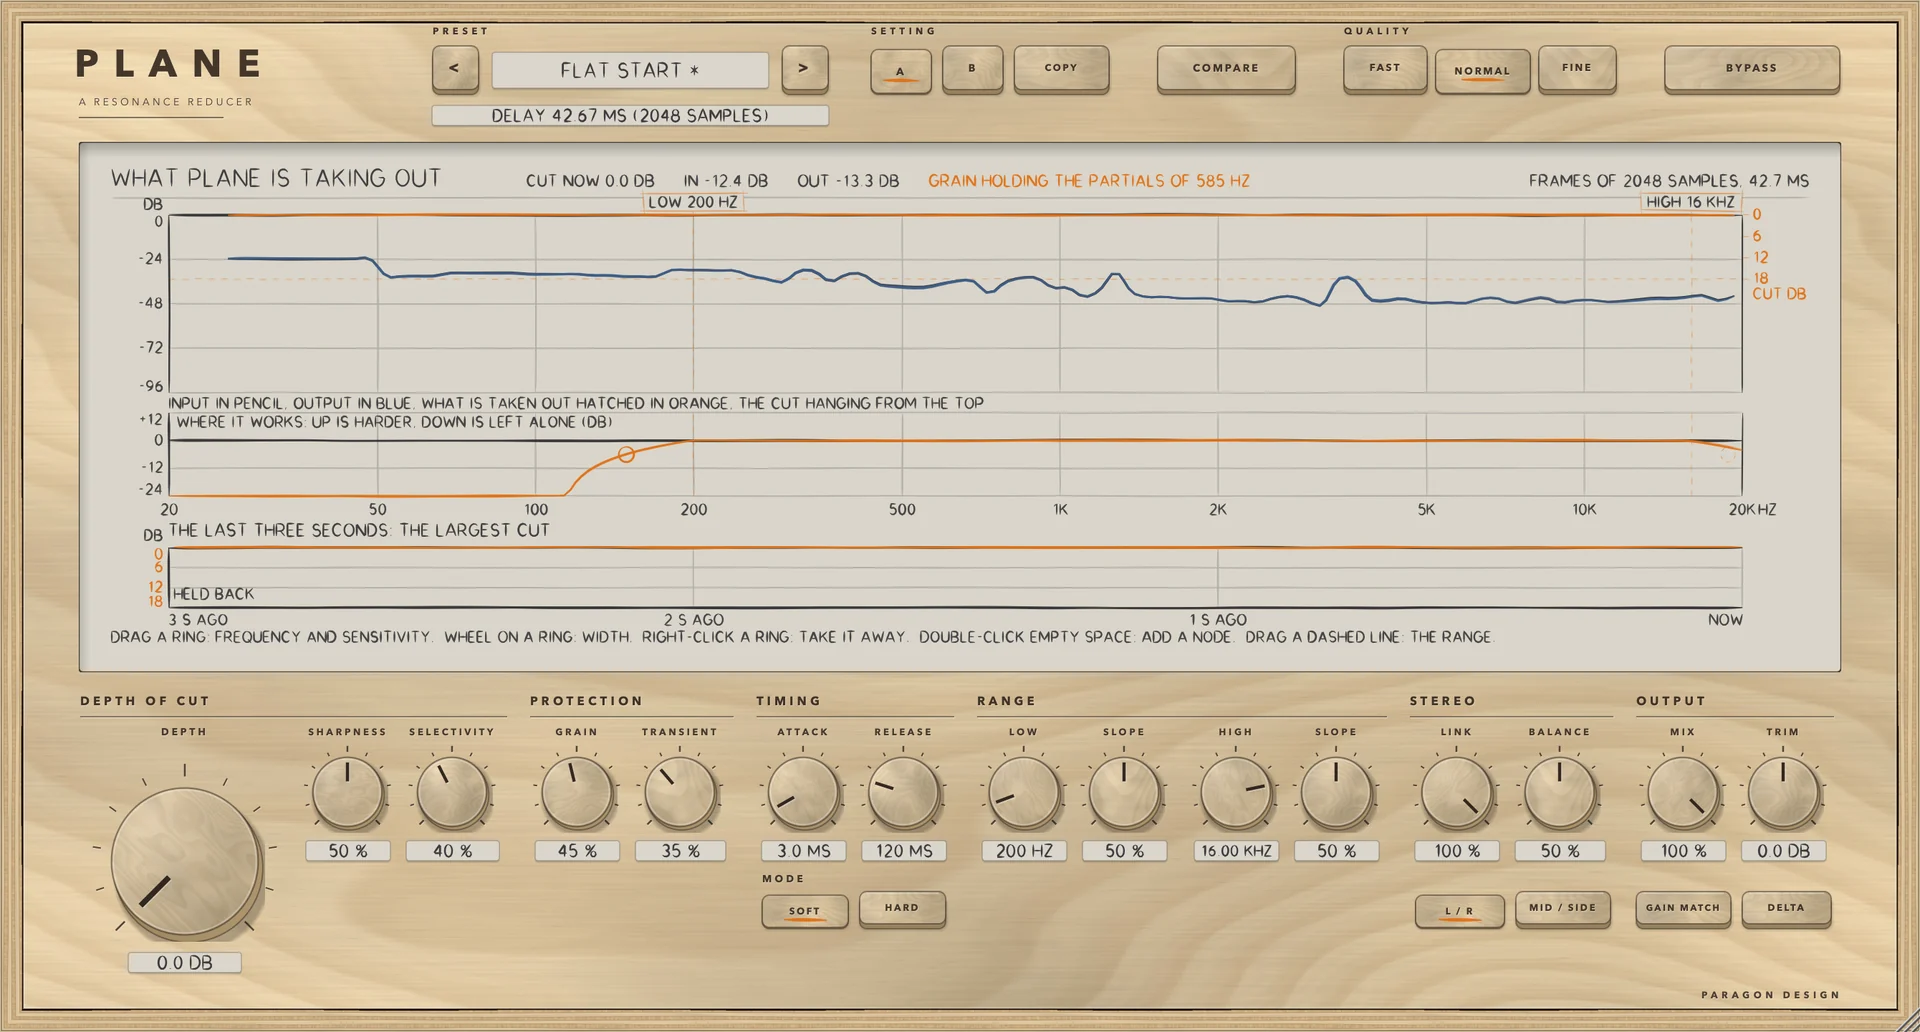Click the output MIX knob
This screenshot has height=1032, width=1920.
(1683, 793)
